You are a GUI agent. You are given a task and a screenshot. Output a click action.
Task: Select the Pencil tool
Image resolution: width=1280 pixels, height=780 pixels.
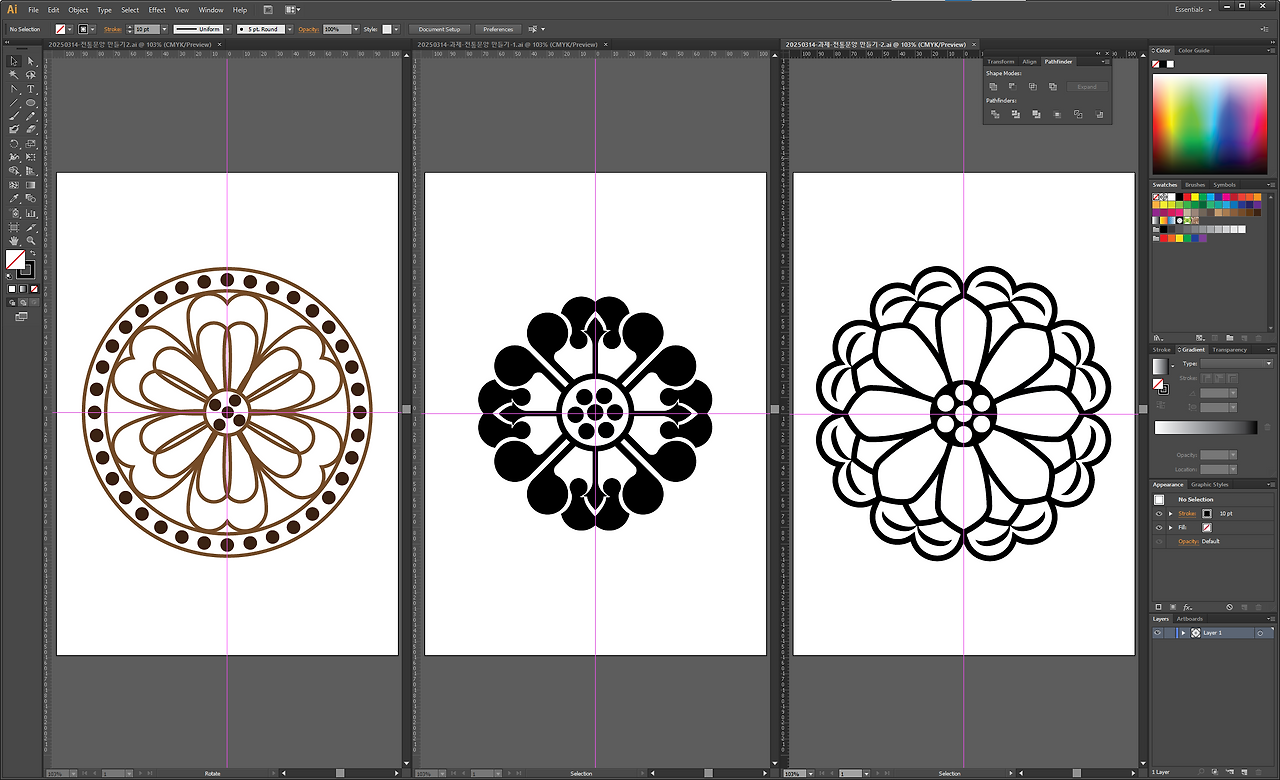click(31, 116)
